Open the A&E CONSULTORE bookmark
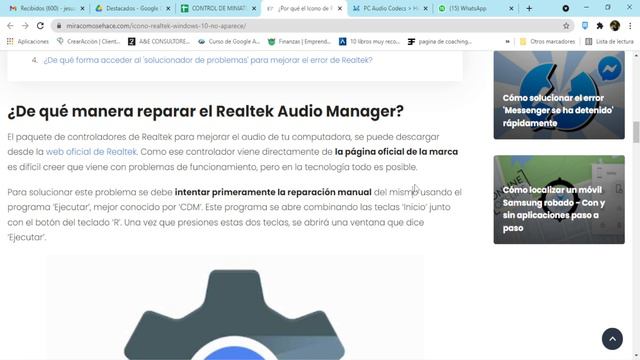This screenshot has height=360, width=640. click(x=159, y=41)
